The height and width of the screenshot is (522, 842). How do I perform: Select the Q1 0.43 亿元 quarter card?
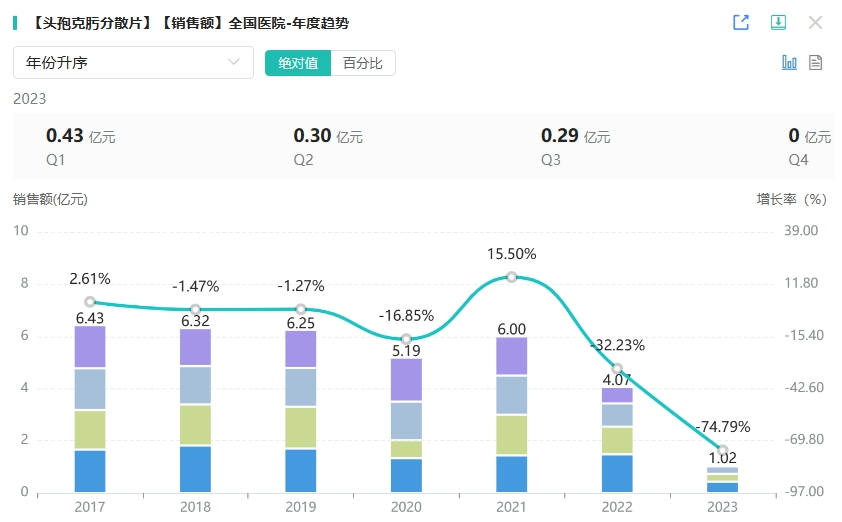click(x=81, y=146)
